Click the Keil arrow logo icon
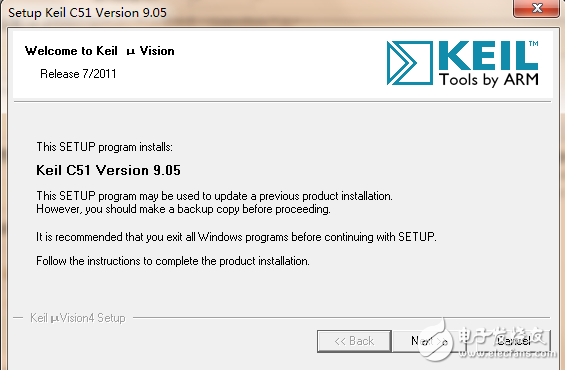This screenshot has width=565, height=370. click(x=410, y=63)
